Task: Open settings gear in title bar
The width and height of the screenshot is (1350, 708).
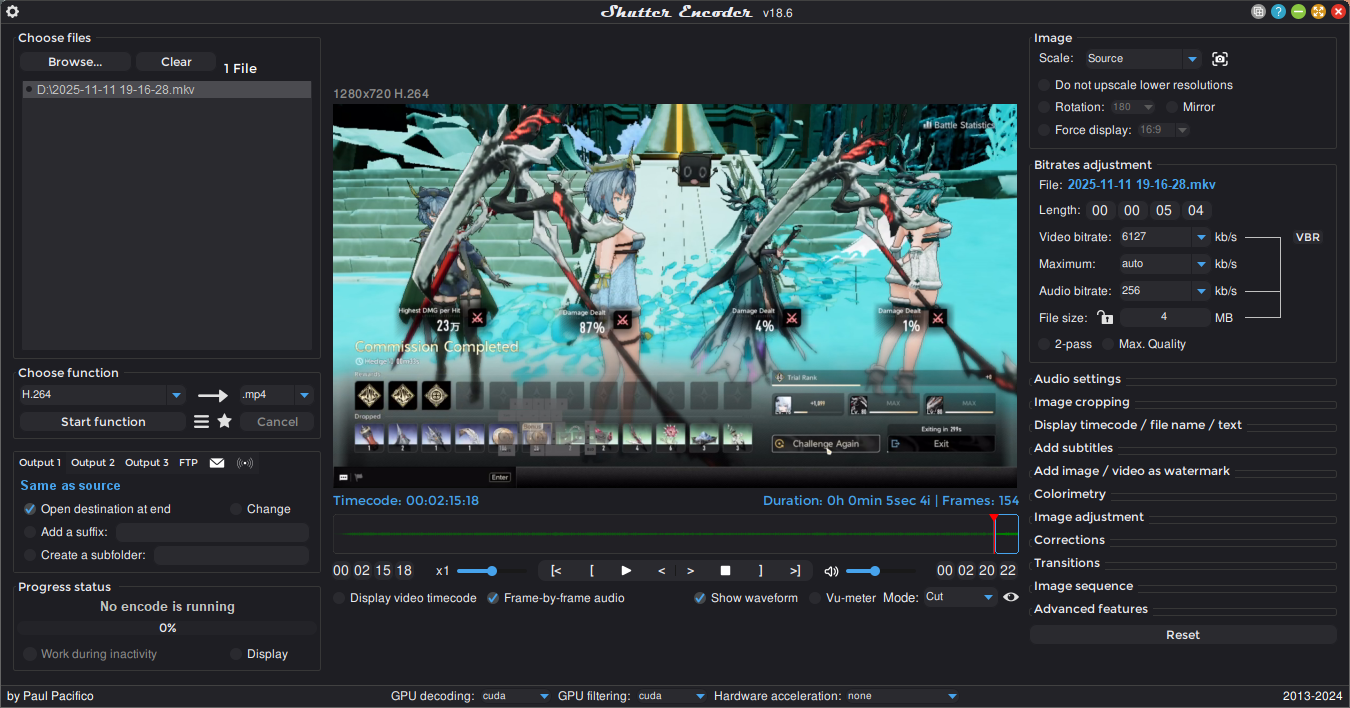Action: click(13, 12)
